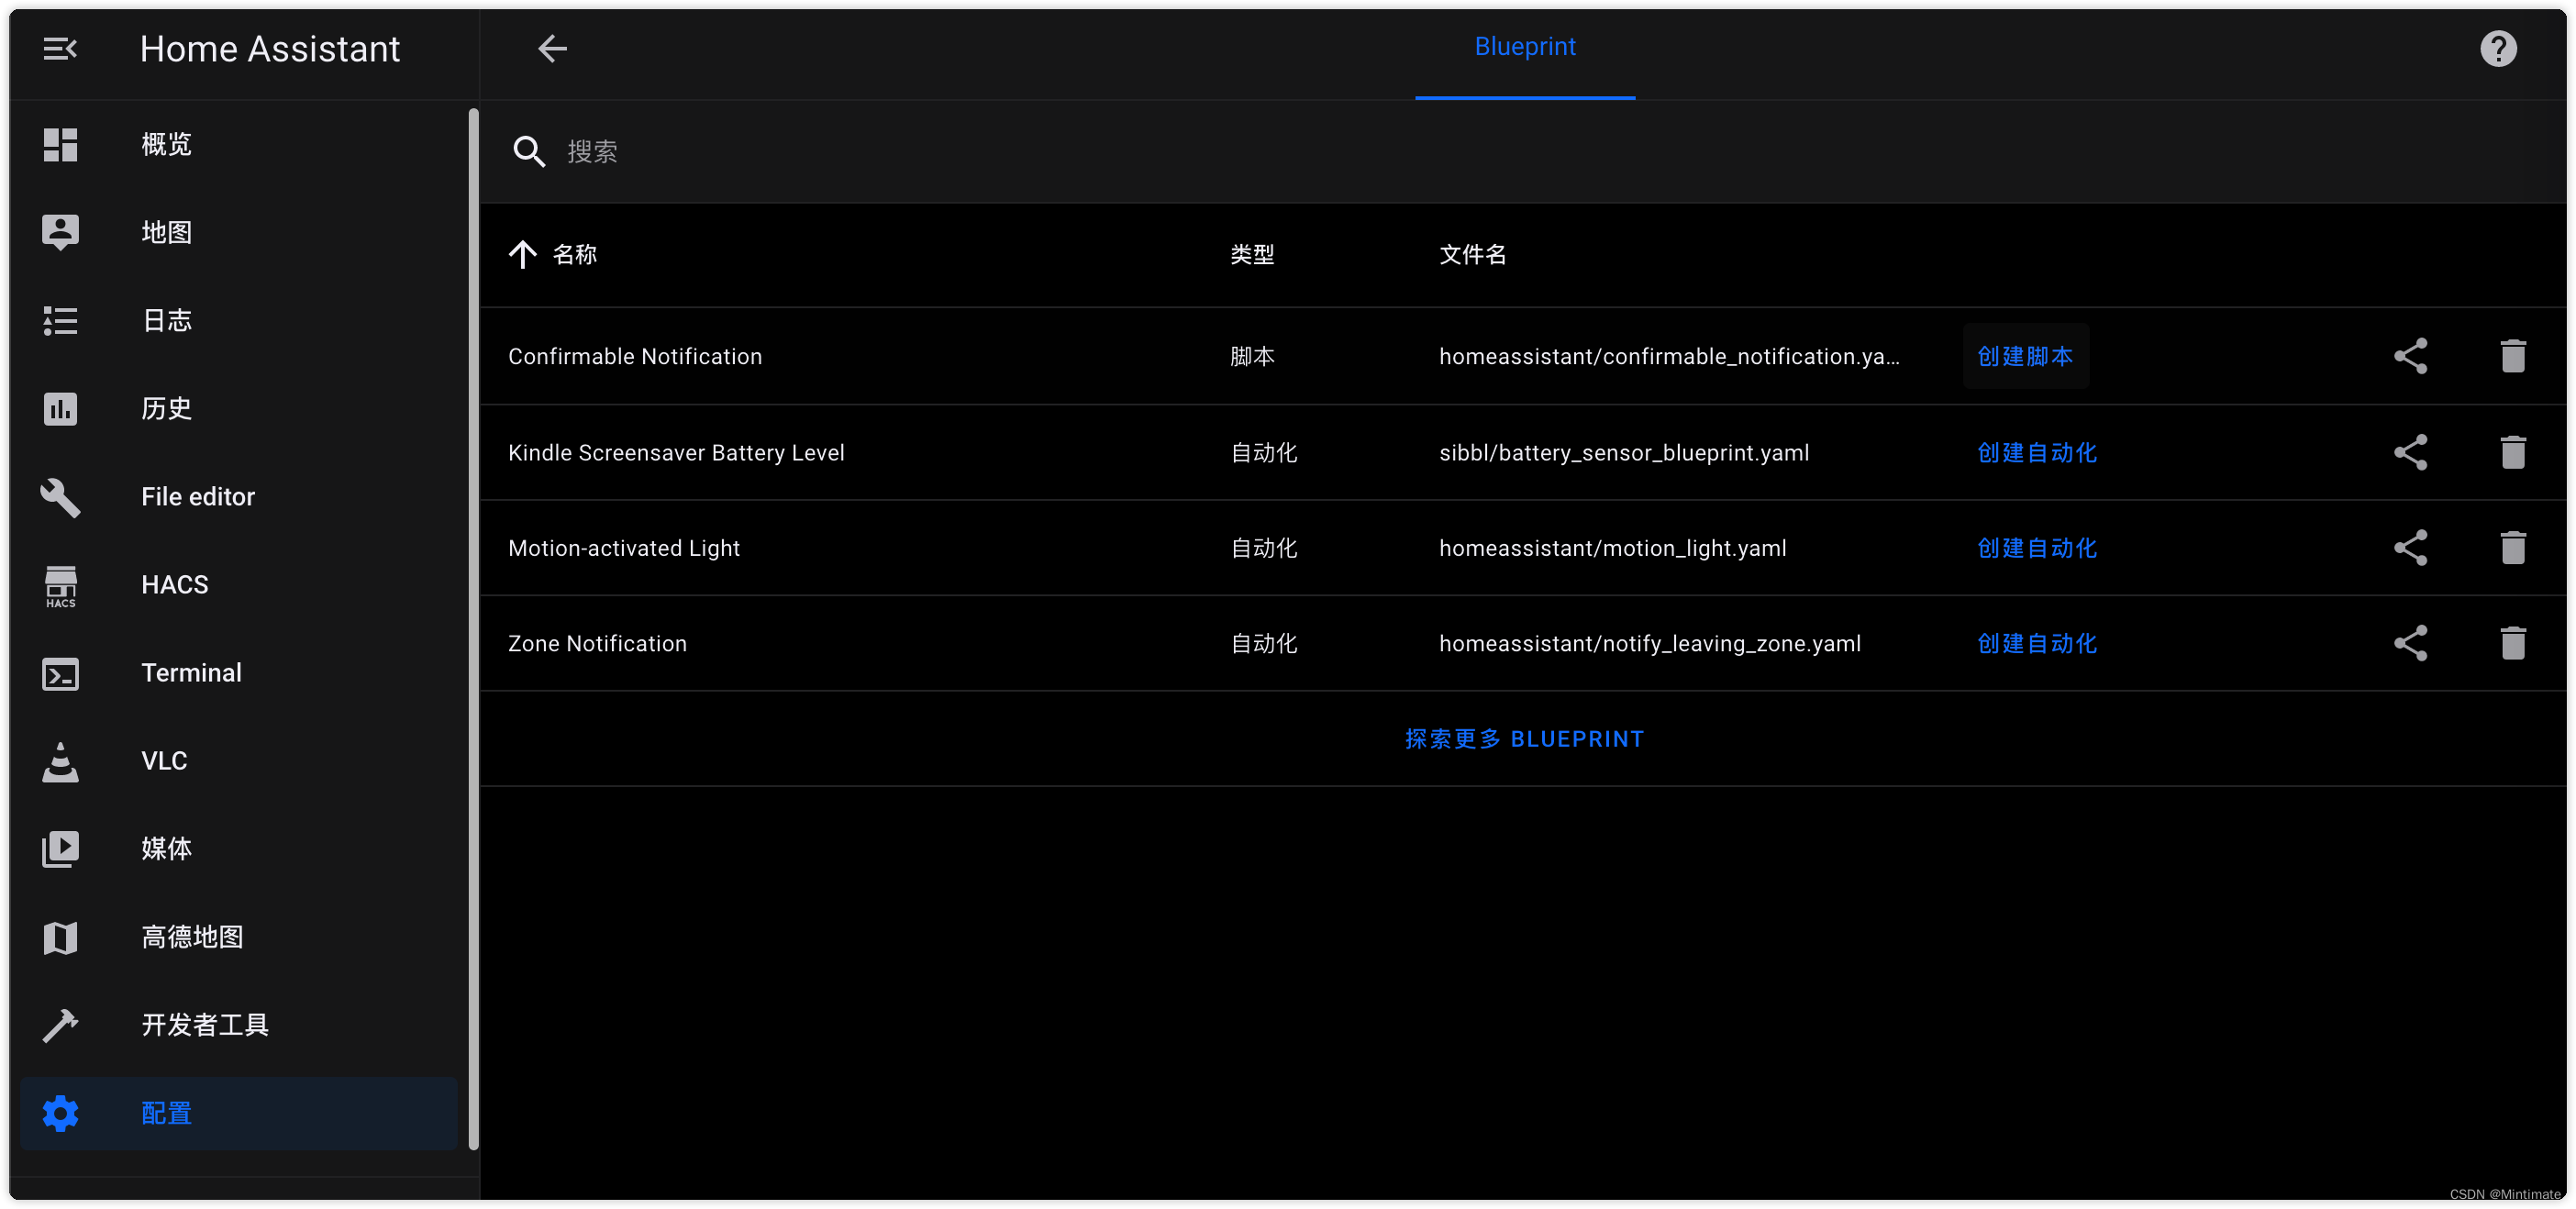Viewport: 2576px width, 1209px height.
Task: Delete Kindle Screensaver Battery Level blueprint
Action: point(2512,452)
